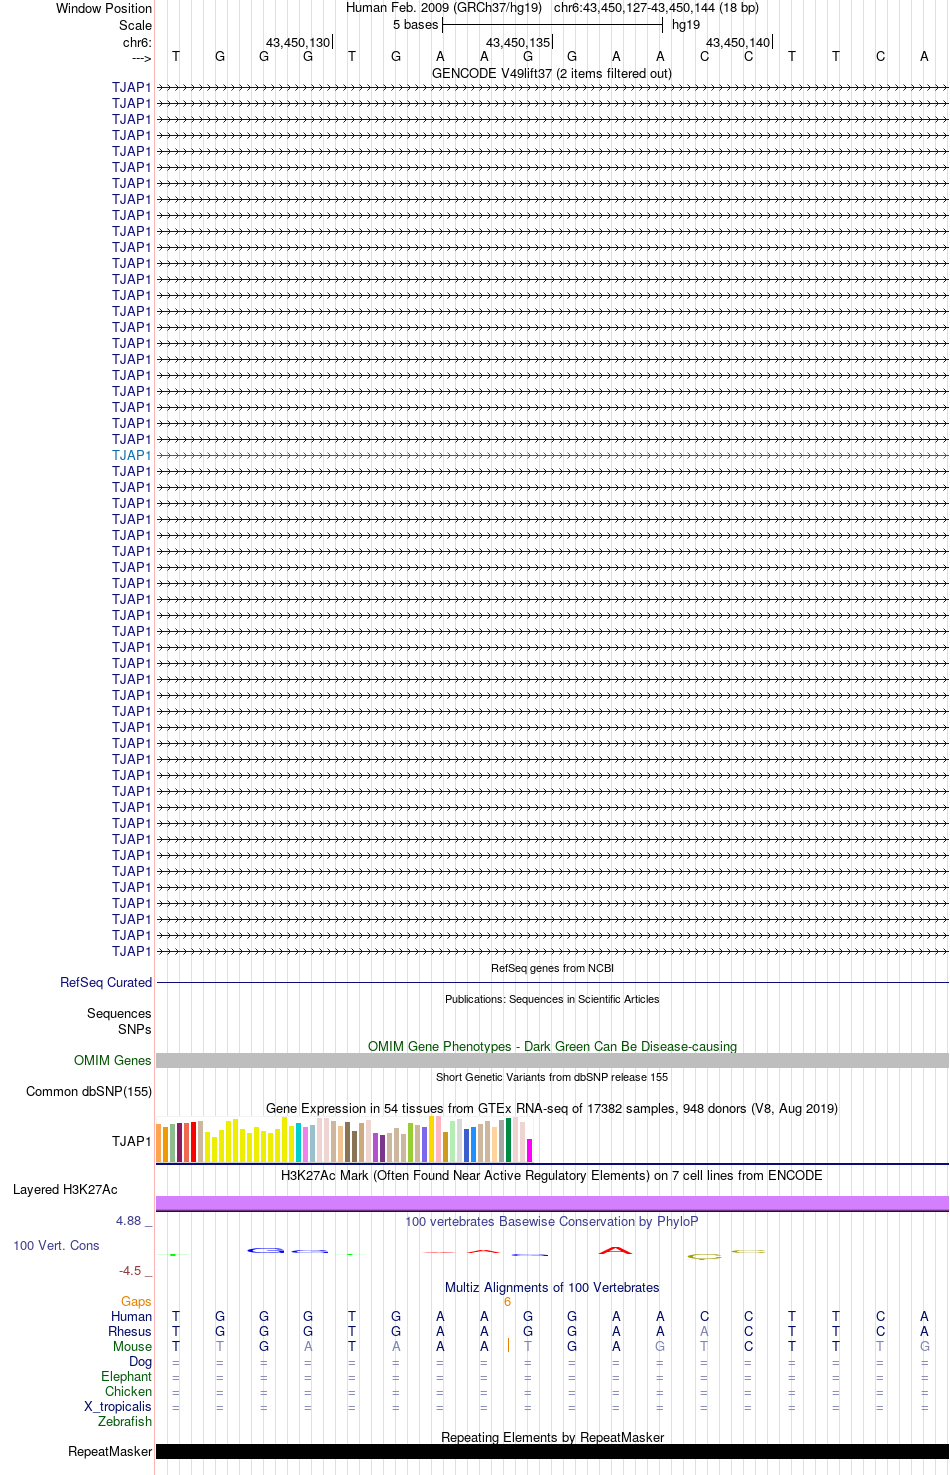This screenshot has height=1475, width=950.
Task: Select the Dog alignment row label
Action: click(140, 1362)
